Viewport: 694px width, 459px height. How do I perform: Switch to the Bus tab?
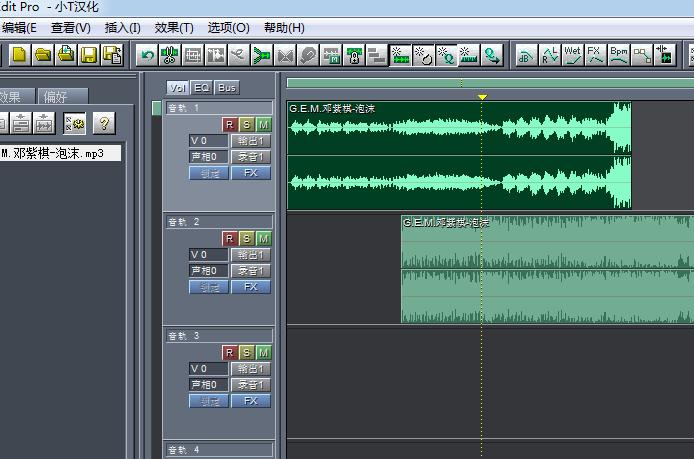coord(227,88)
